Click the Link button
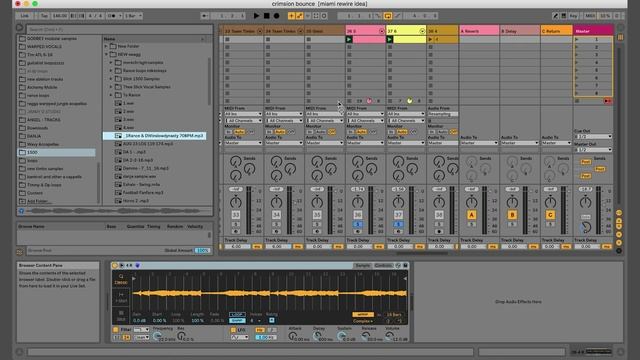Image resolution: width=640 pixels, height=360 pixels. [25, 16]
